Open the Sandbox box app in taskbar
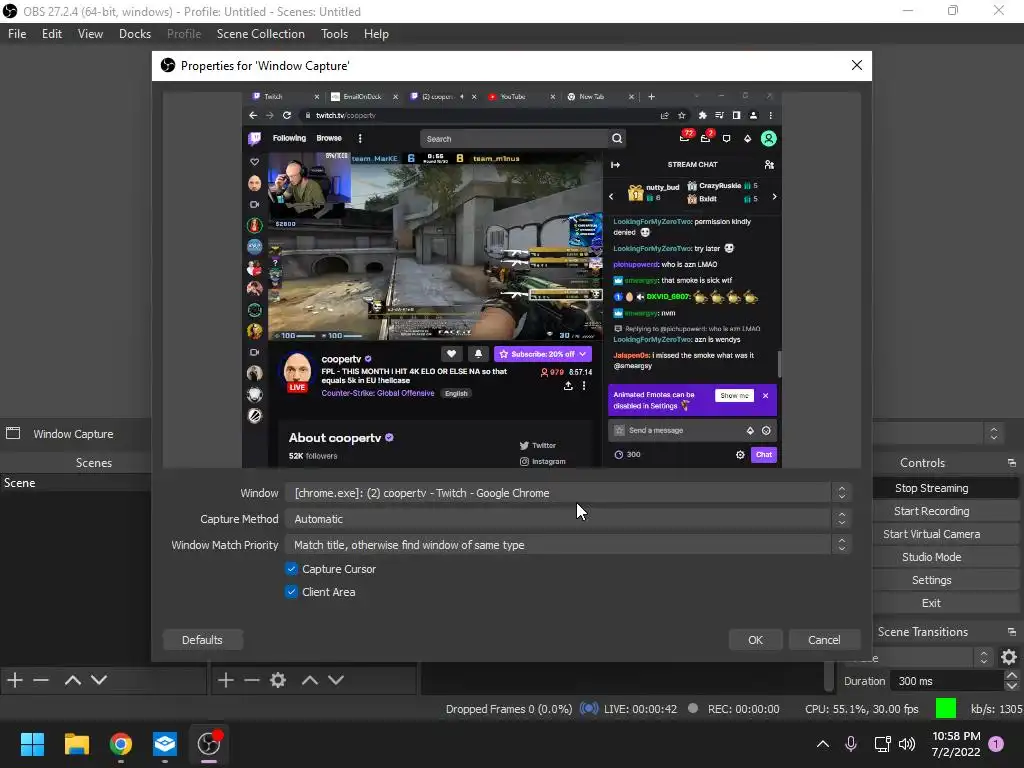Image resolution: width=1024 pixels, height=768 pixels. tap(165, 744)
